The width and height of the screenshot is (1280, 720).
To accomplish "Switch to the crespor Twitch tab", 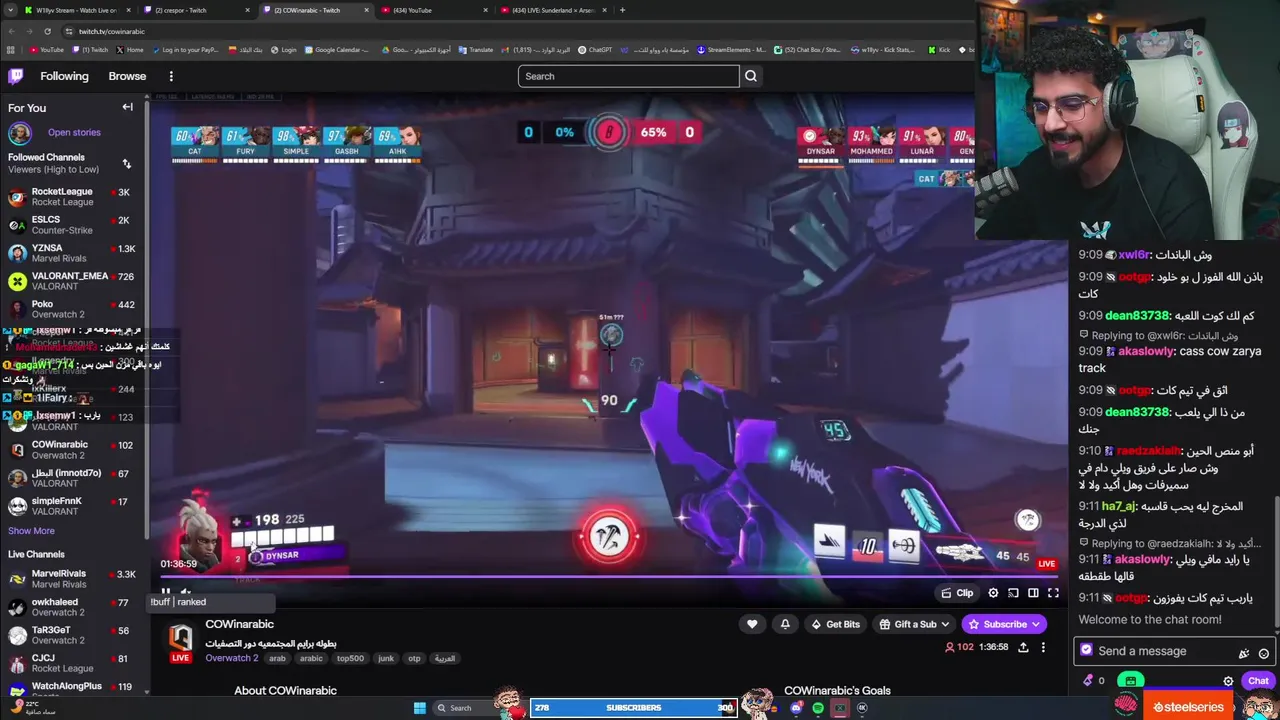I will tap(195, 10).
